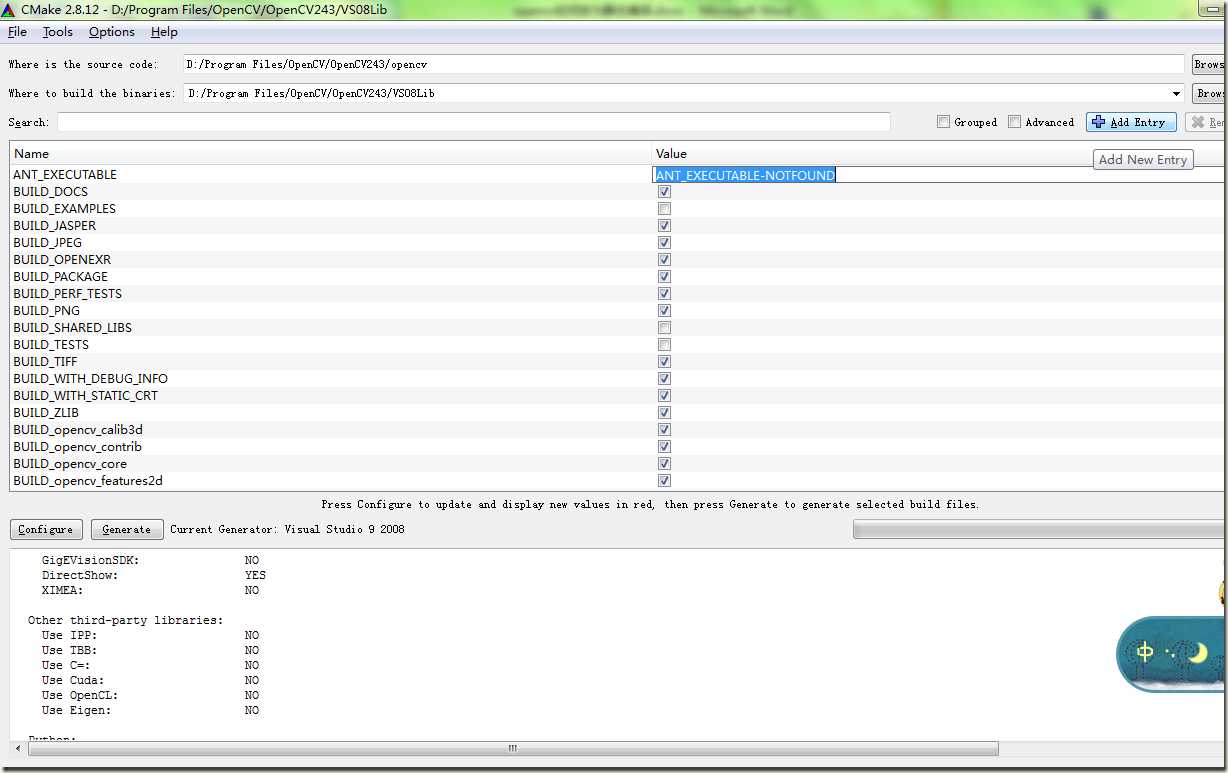Uncheck the BUILD_OPENEXR checkbox
The image size is (1228, 773).
(x=664, y=260)
